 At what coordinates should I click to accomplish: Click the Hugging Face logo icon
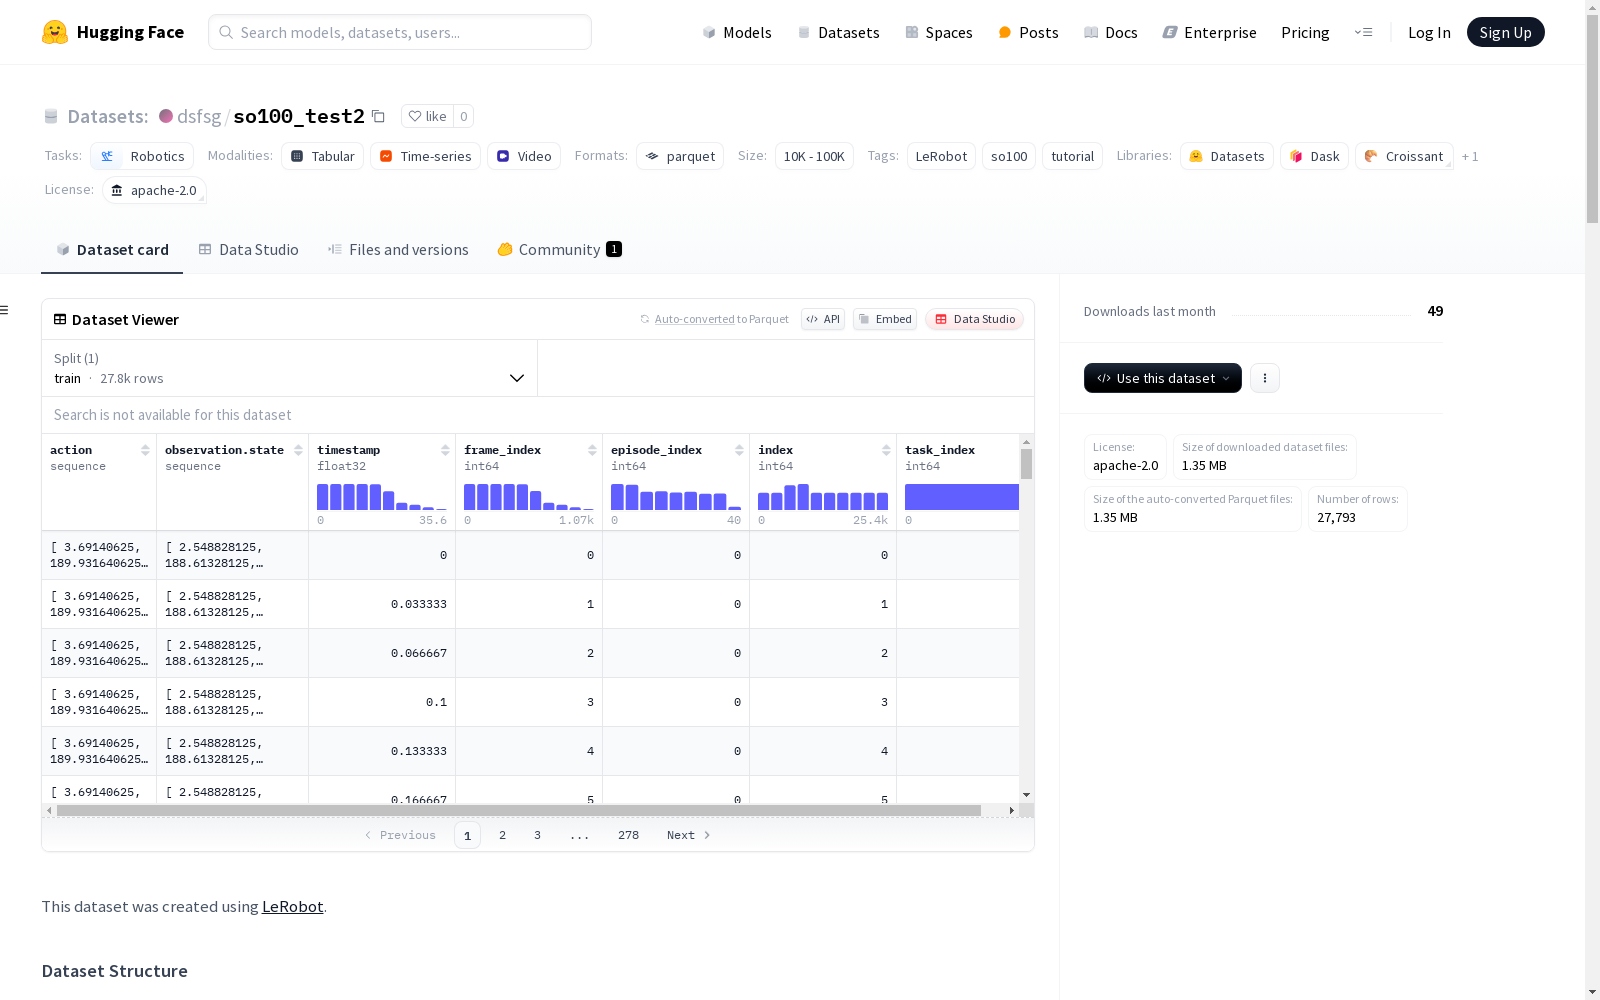pyautogui.click(x=55, y=32)
